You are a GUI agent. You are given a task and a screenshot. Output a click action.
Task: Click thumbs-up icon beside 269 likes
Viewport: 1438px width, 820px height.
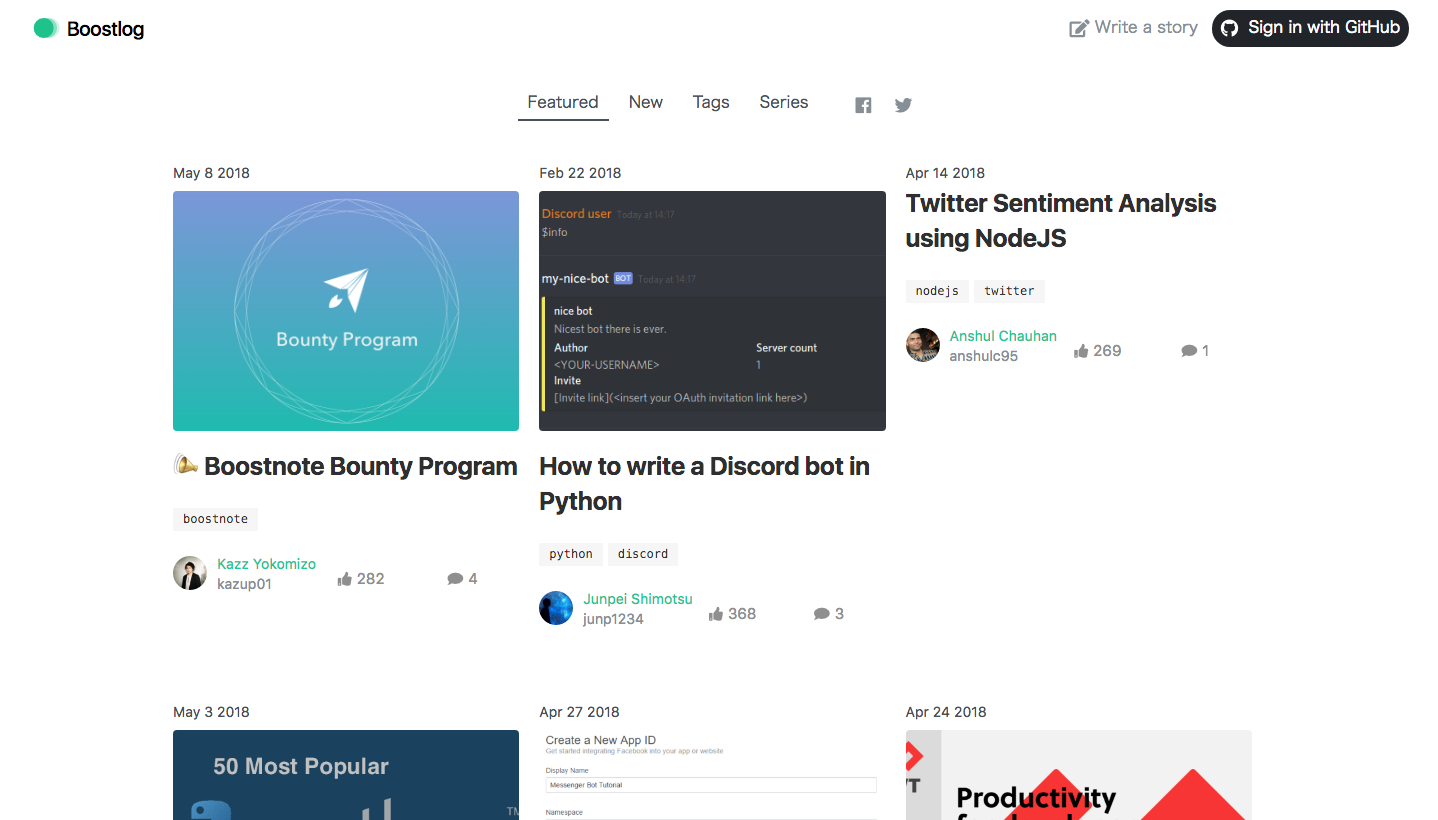[x=1081, y=351]
